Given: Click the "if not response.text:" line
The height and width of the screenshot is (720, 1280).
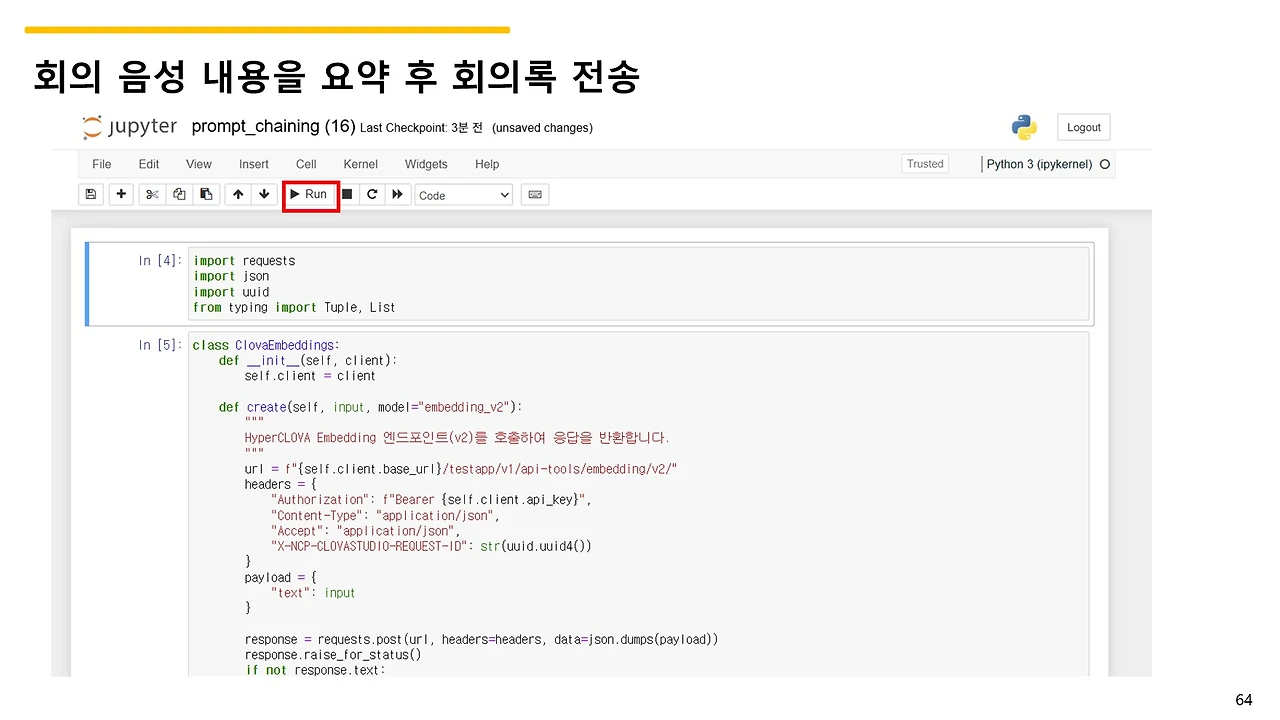Looking at the screenshot, I should (x=315, y=669).
